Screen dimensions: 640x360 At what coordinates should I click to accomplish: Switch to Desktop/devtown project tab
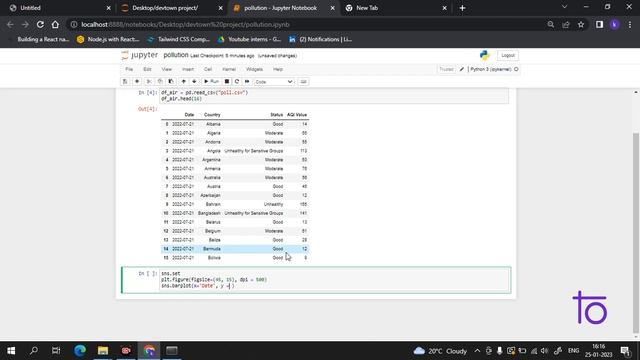pos(172,8)
